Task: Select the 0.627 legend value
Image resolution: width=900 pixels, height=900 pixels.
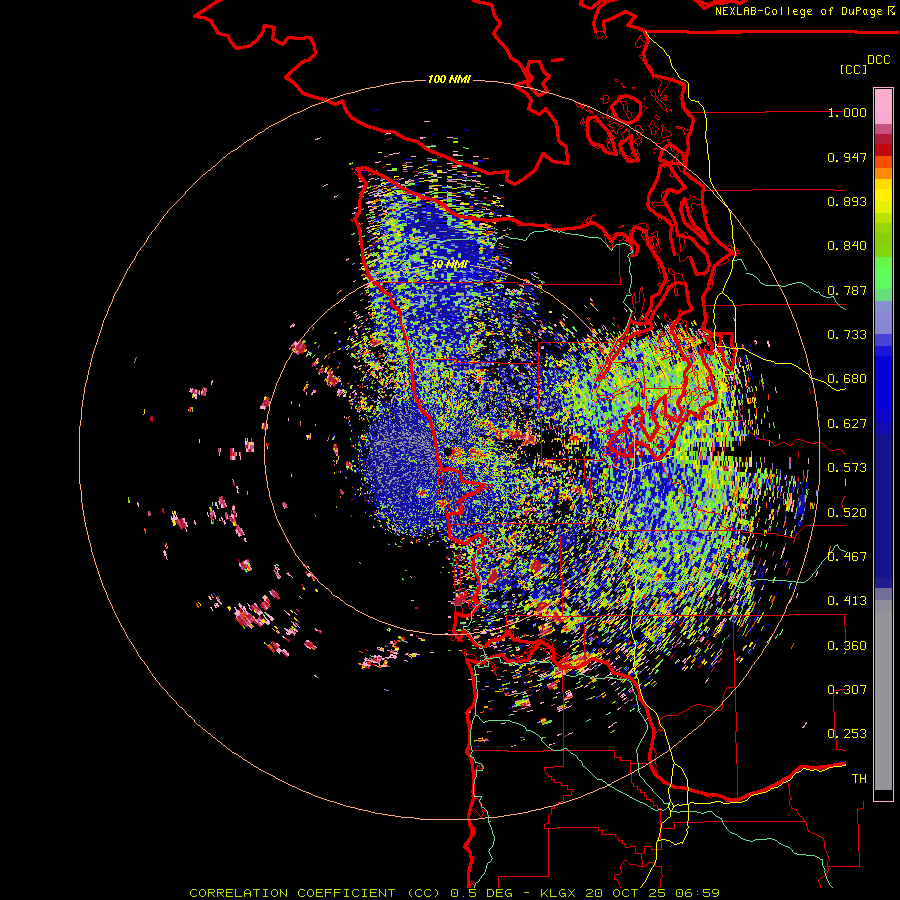Action: click(x=847, y=424)
